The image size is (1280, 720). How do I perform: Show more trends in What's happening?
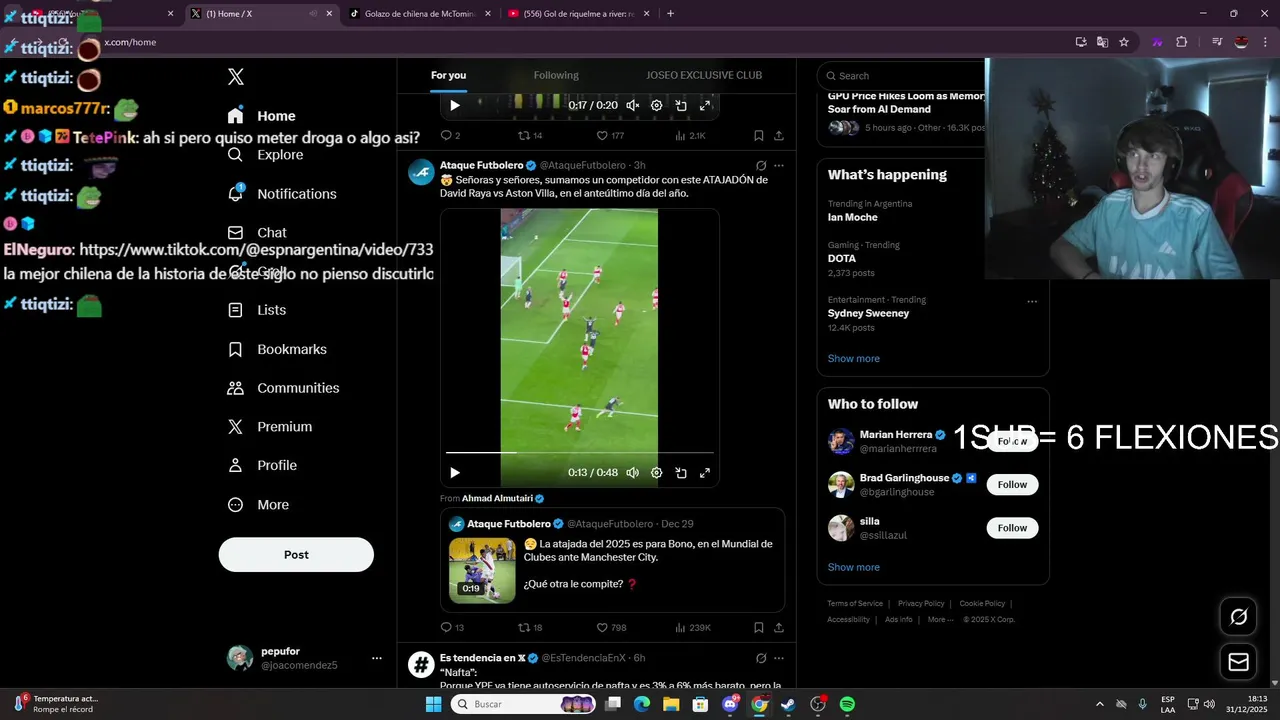tap(854, 359)
